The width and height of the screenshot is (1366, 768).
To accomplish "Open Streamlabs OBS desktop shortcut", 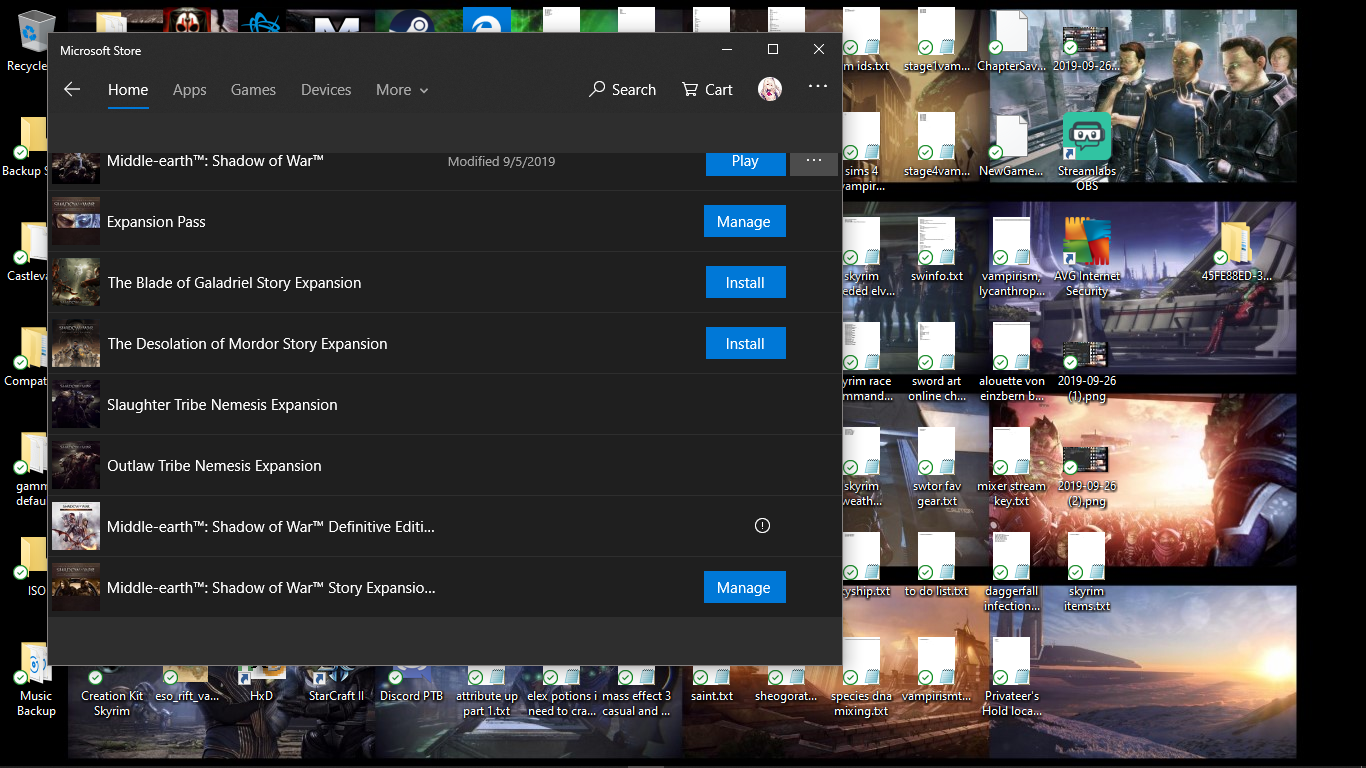I will 1087,150.
